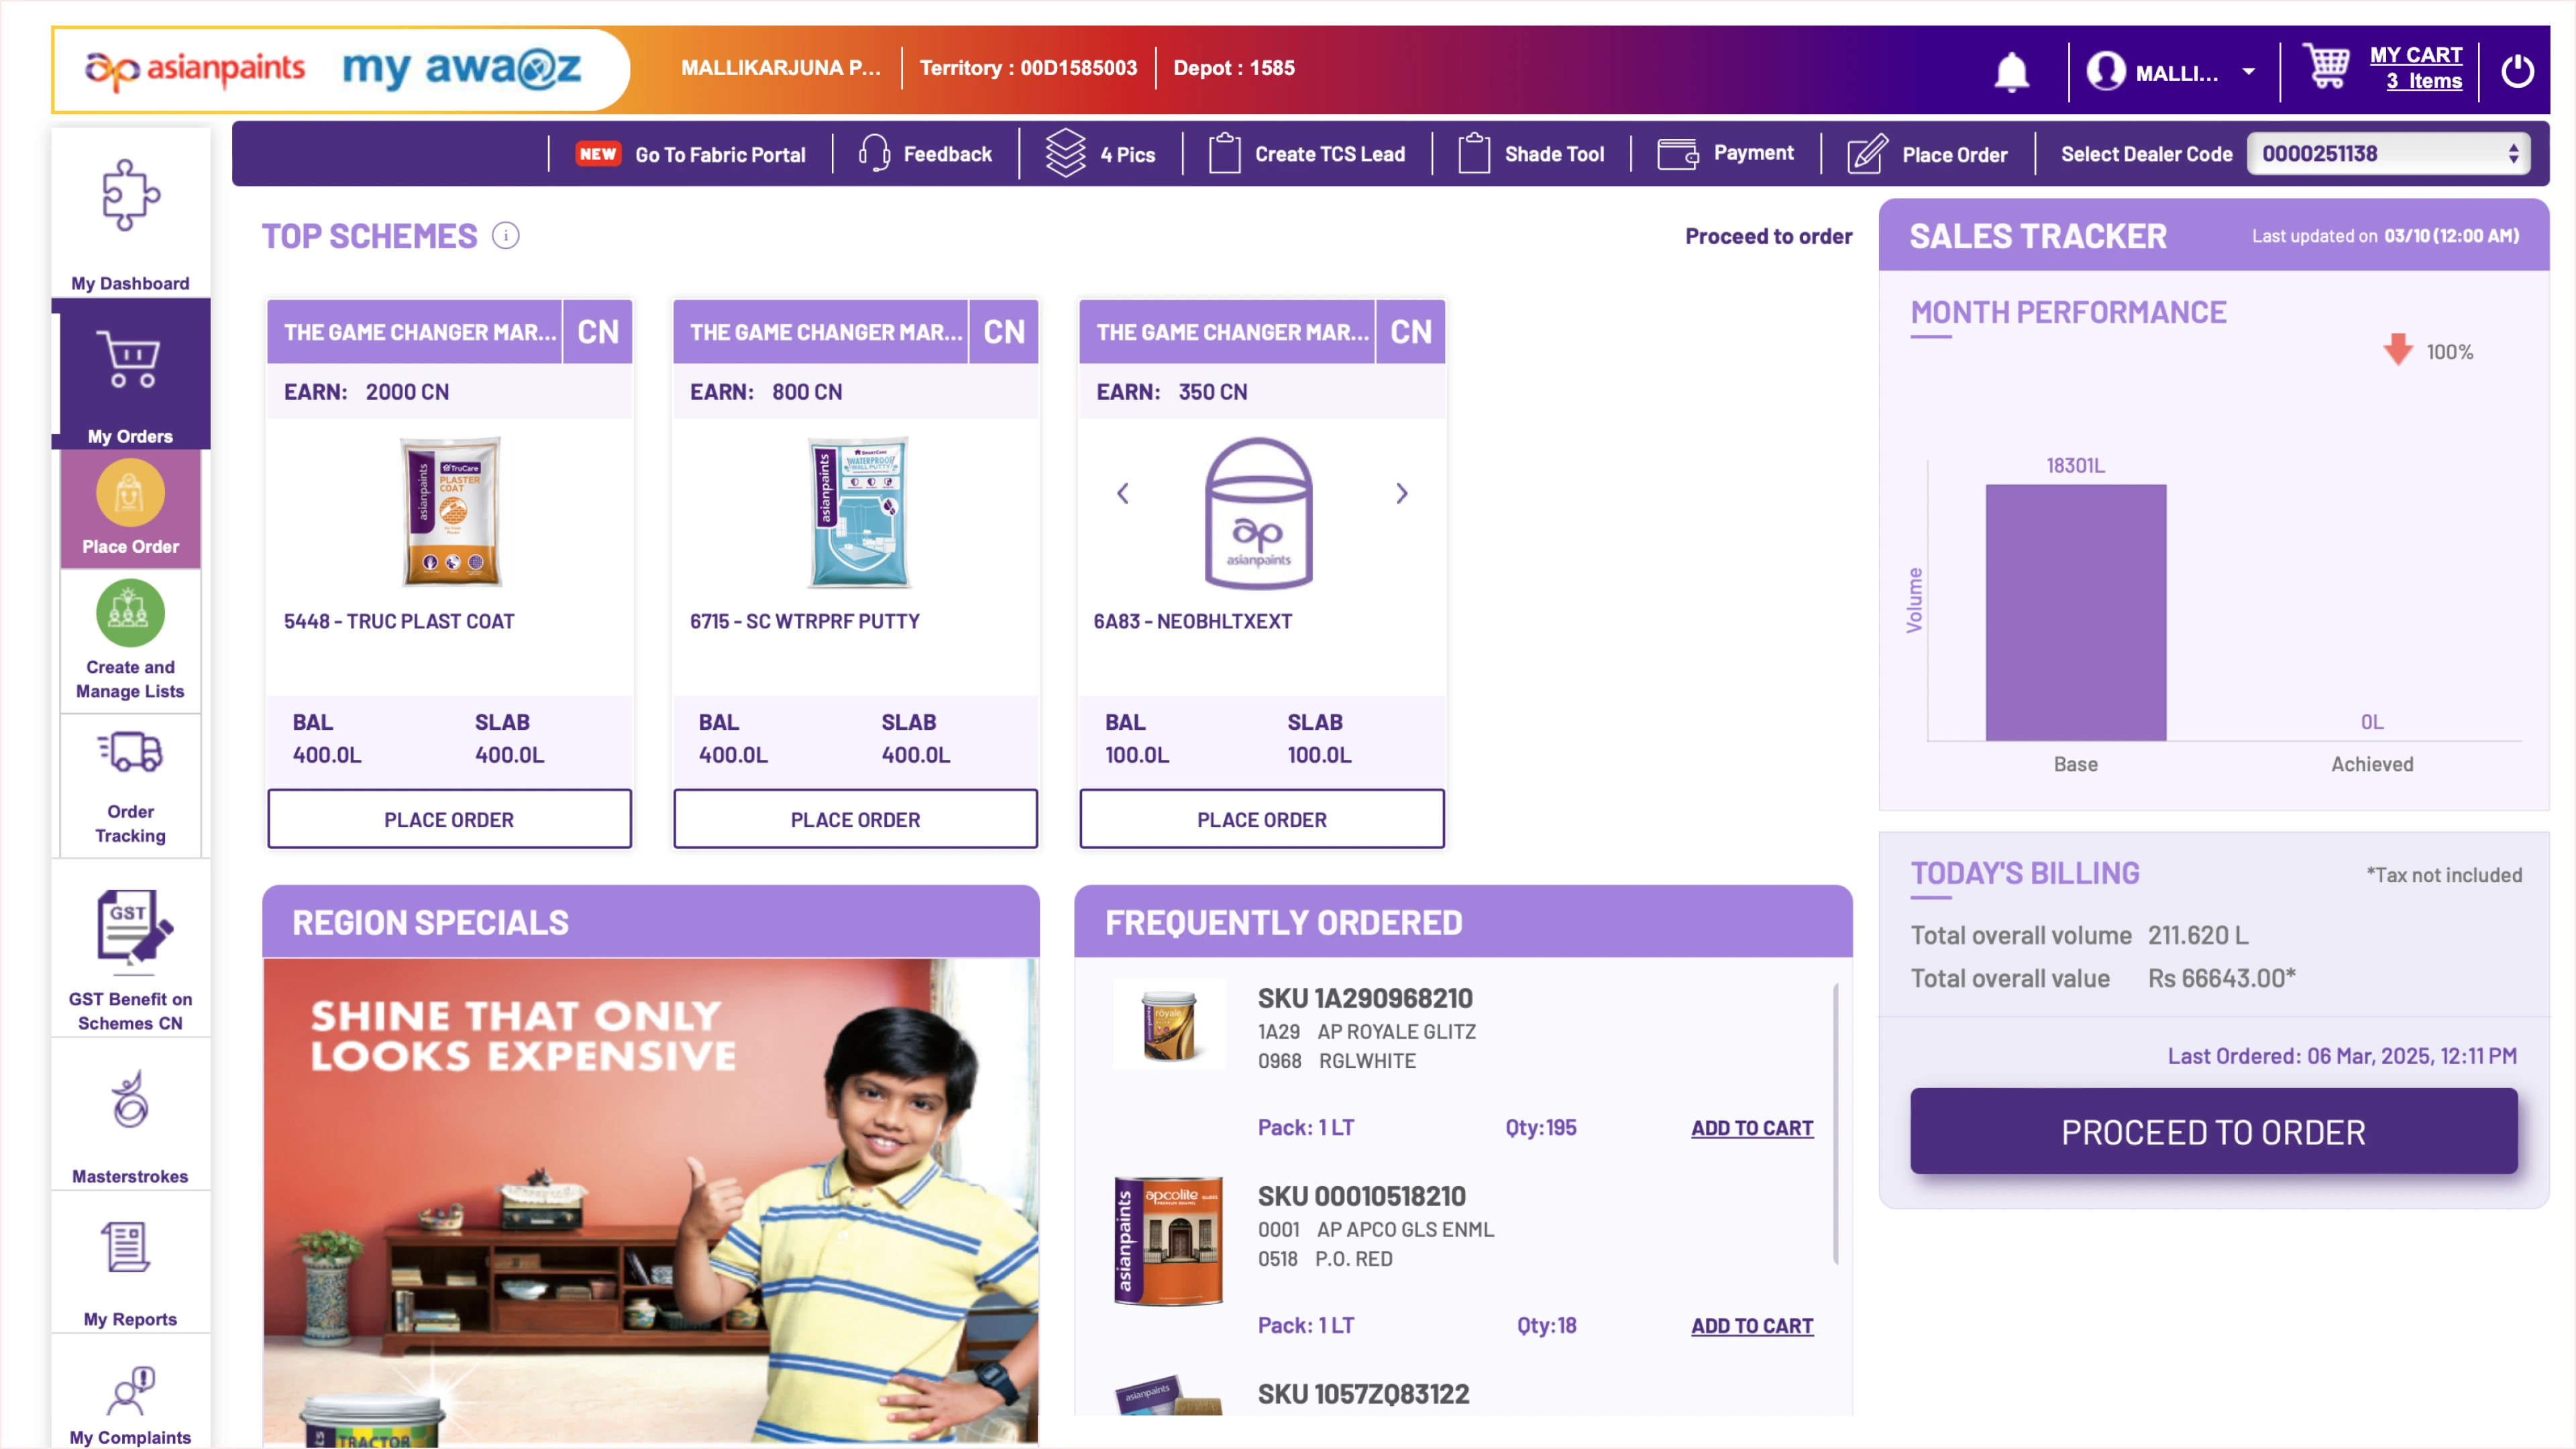The width and height of the screenshot is (2576, 1449).
Task: Show previous image on NEOBHLTXEXT card
Action: (1123, 493)
